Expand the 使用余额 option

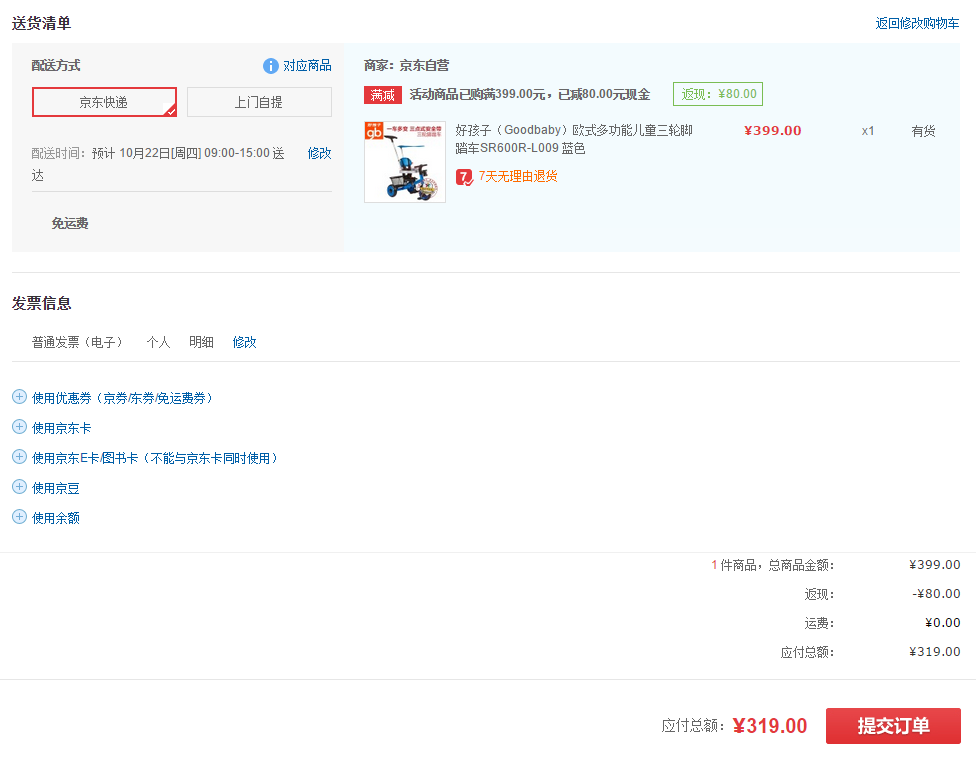56,517
